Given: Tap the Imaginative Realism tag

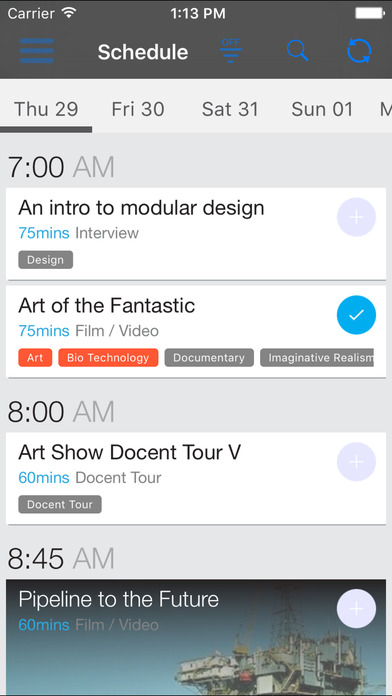Looking at the screenshot, I should pos(317,358).
